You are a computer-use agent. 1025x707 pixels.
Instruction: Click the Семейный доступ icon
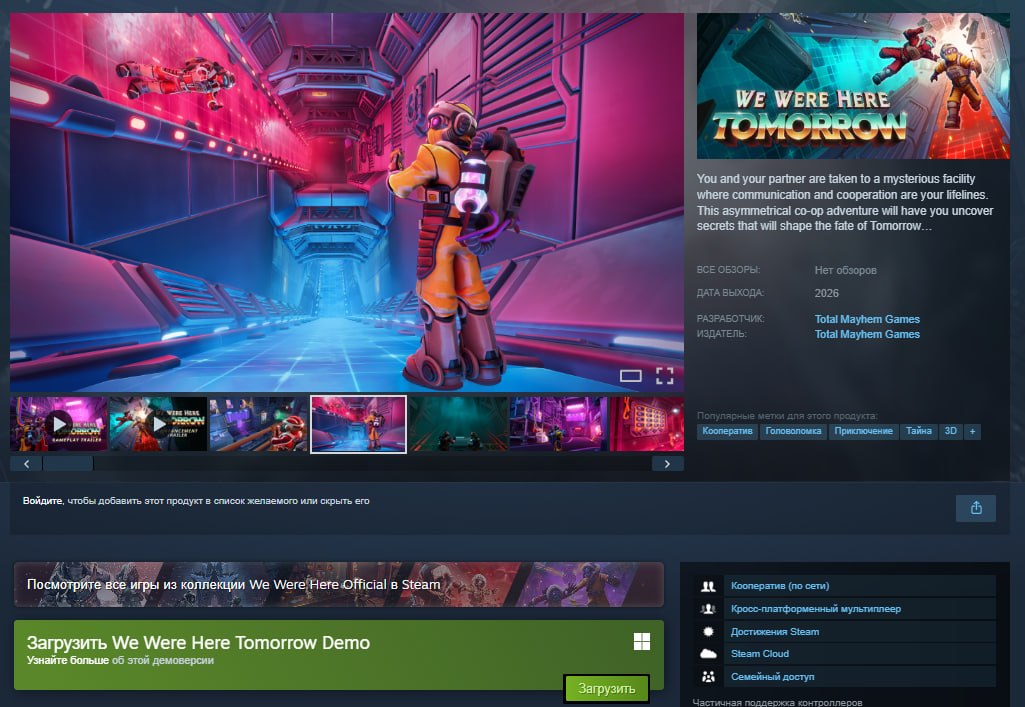[x=709, y=677]
